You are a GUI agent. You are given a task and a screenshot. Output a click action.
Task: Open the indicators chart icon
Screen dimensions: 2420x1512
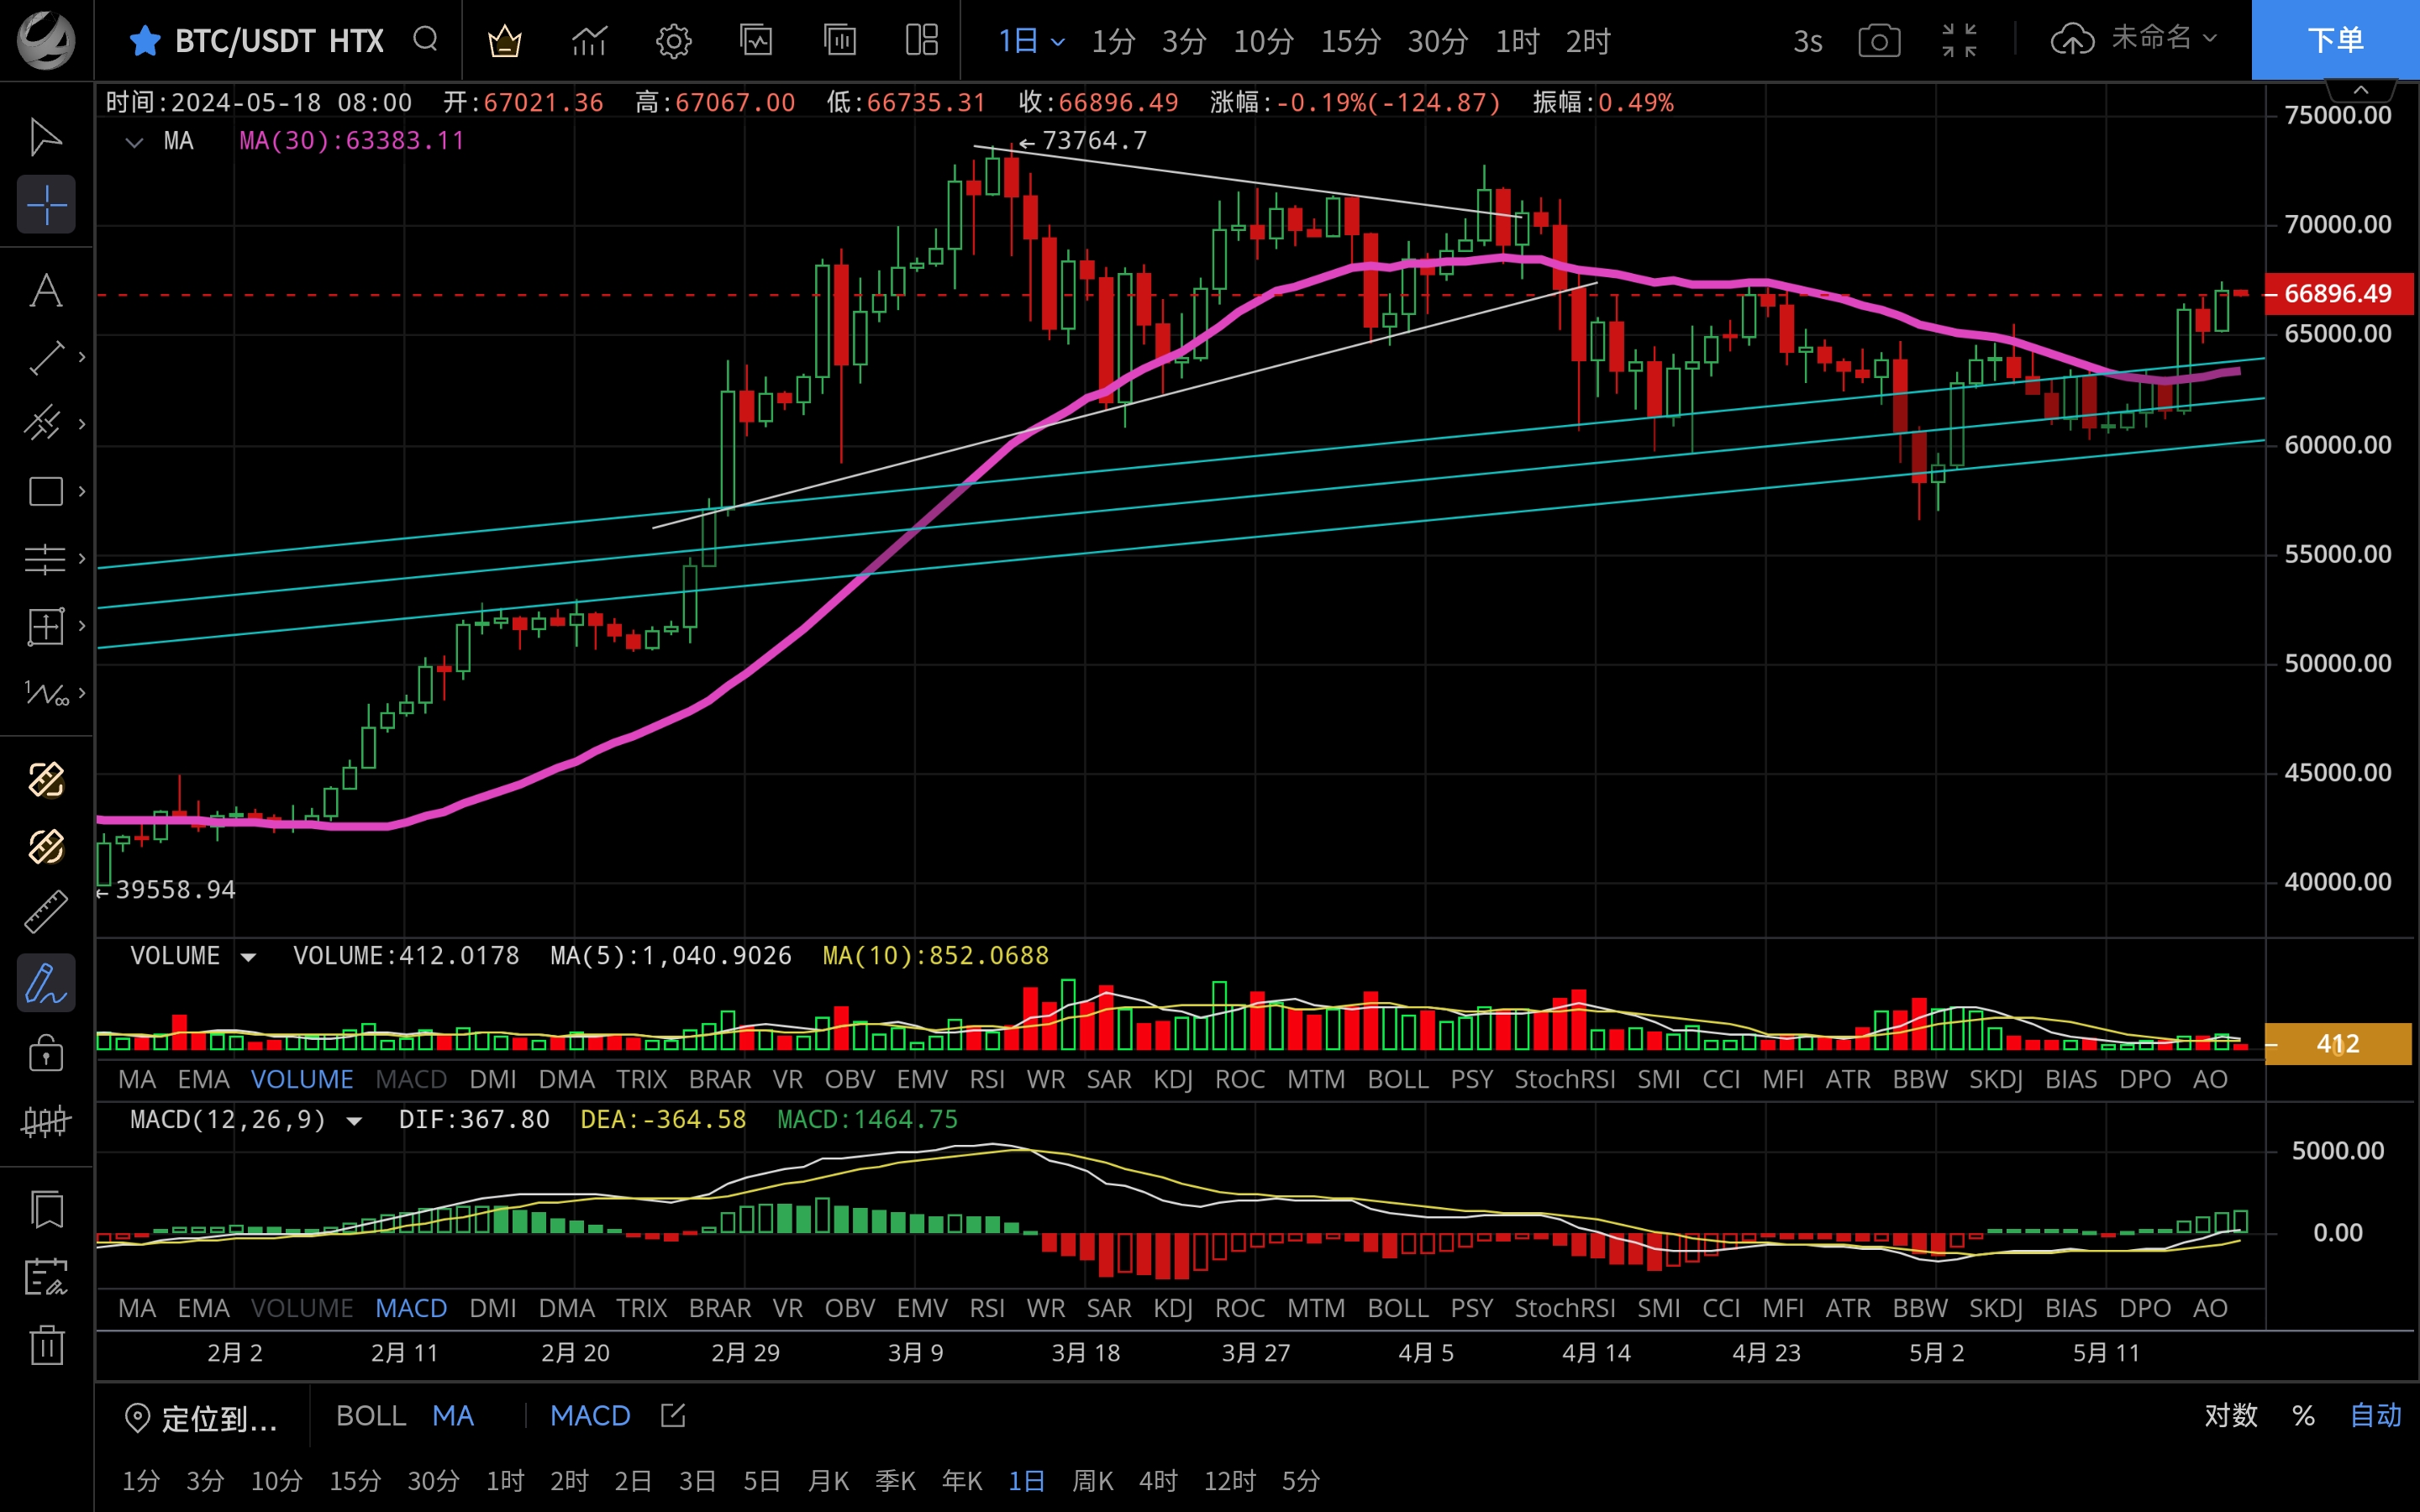589,41
